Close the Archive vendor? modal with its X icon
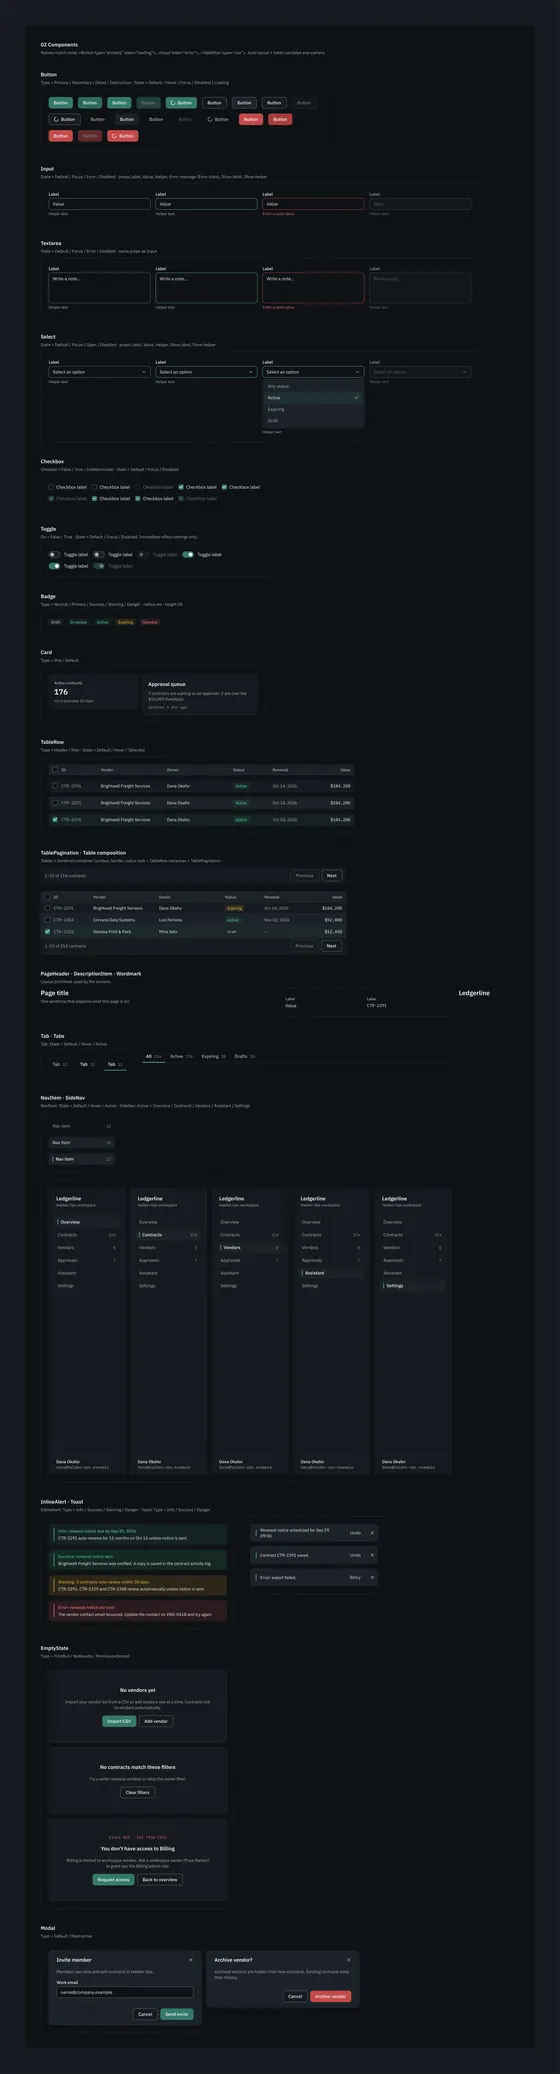Image resolution: width=560 pixels, height=2074 pixels. click(x=349, y=1960)
